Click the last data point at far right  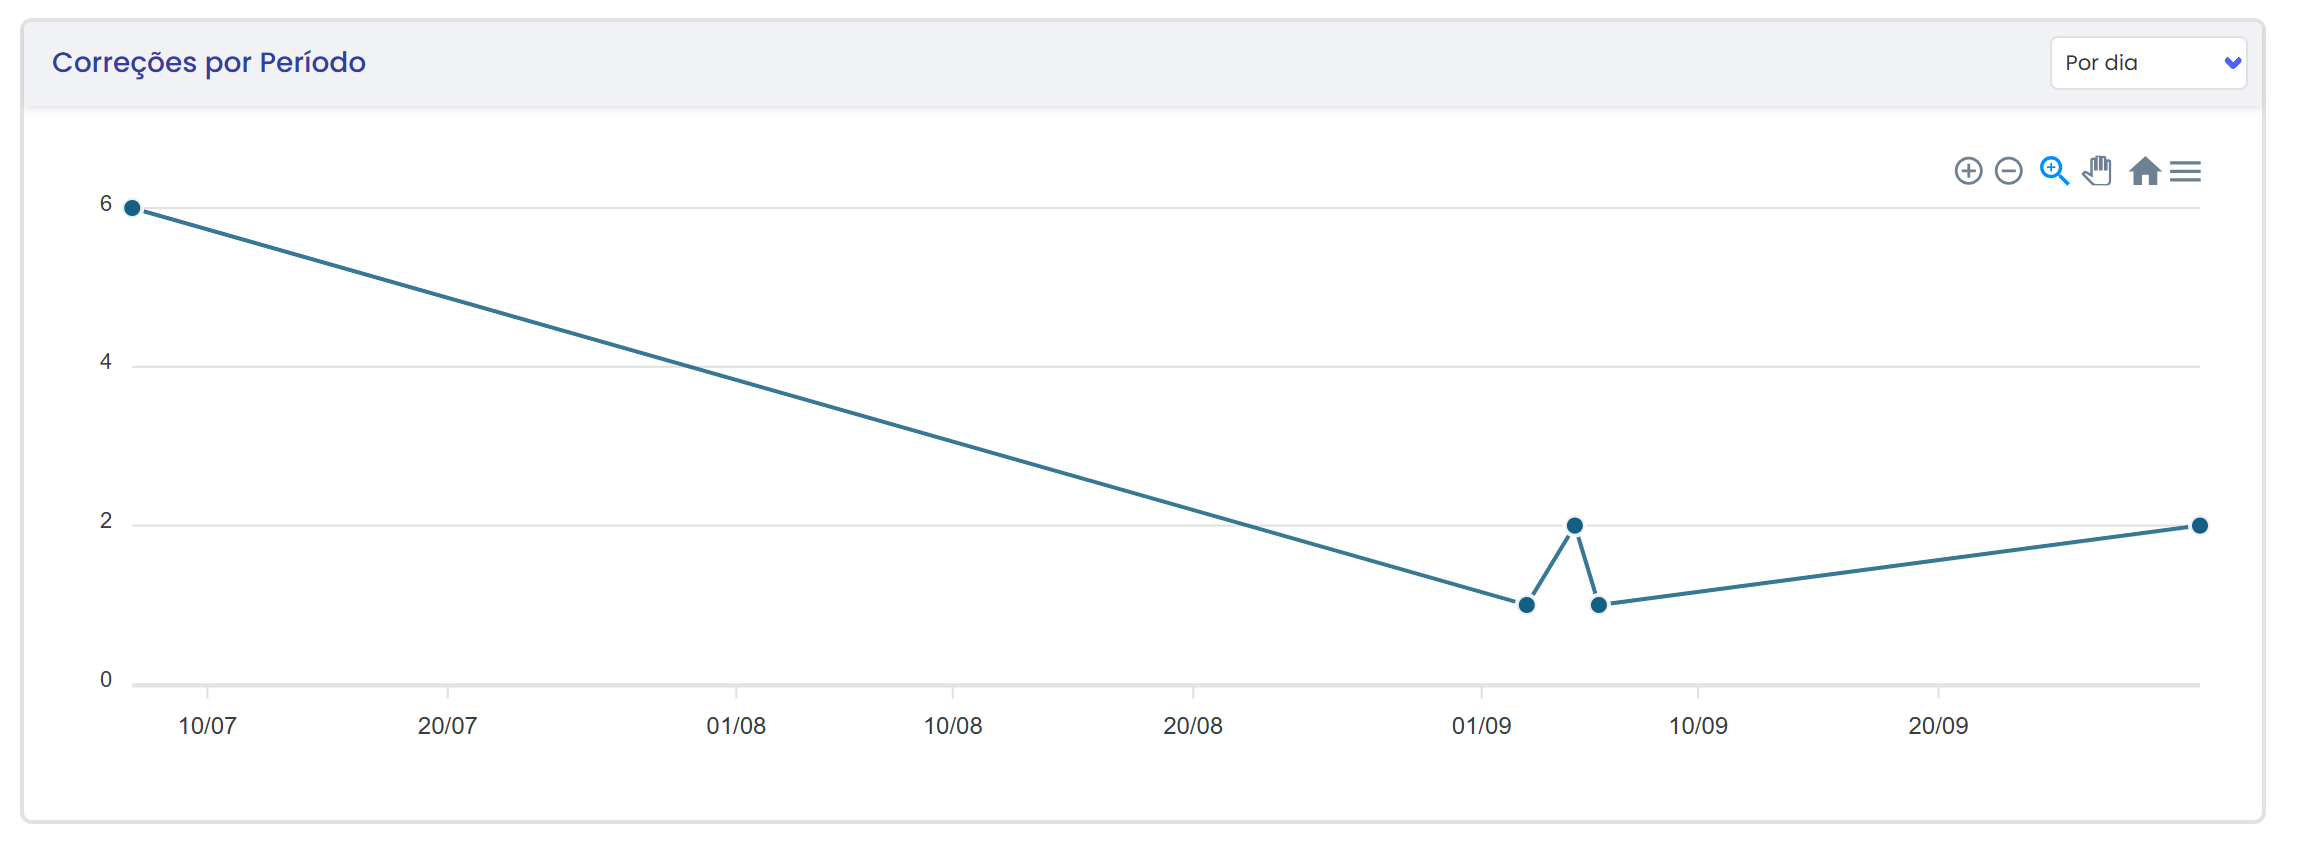(2200, 525)
